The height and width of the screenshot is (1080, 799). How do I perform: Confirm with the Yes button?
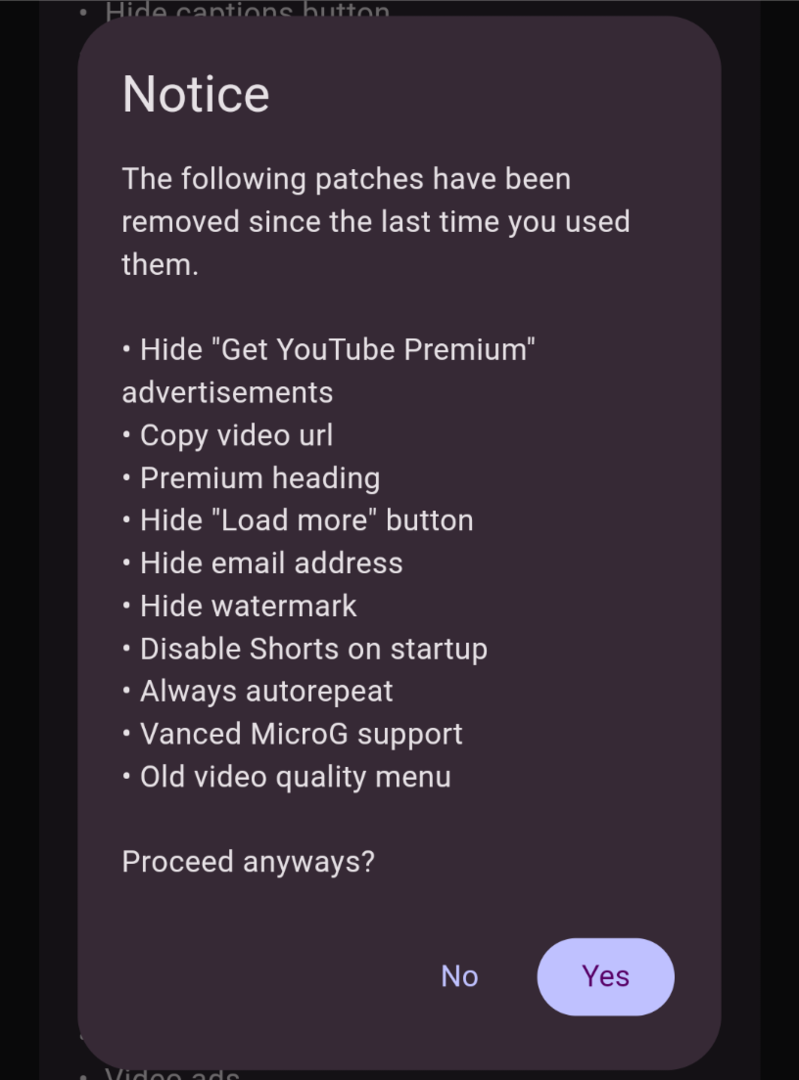click(605, 976)
